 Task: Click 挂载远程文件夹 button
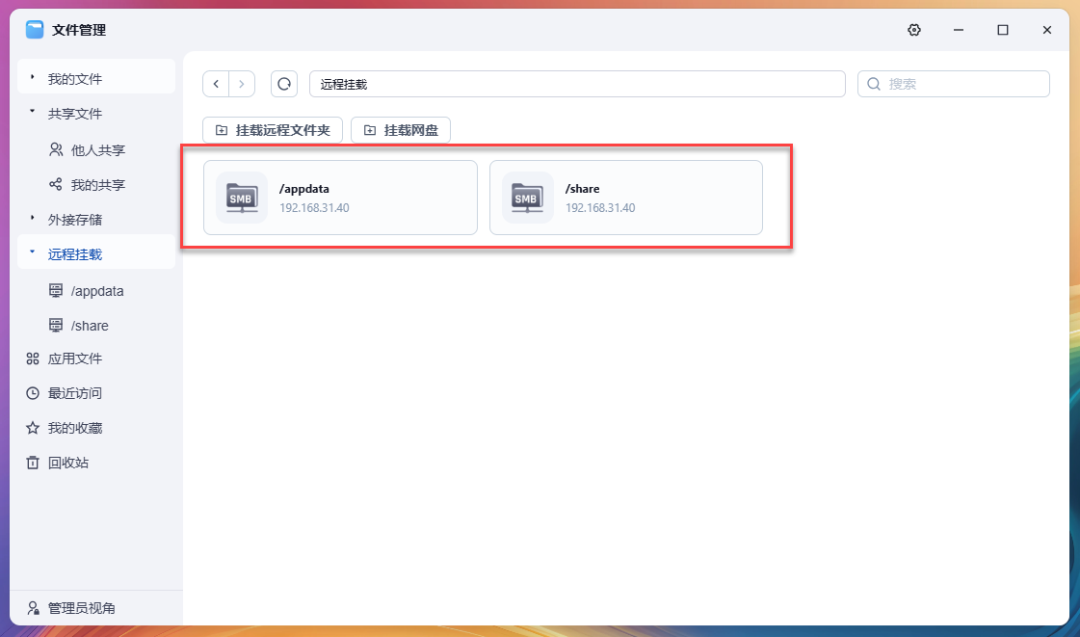click(273, 130)
